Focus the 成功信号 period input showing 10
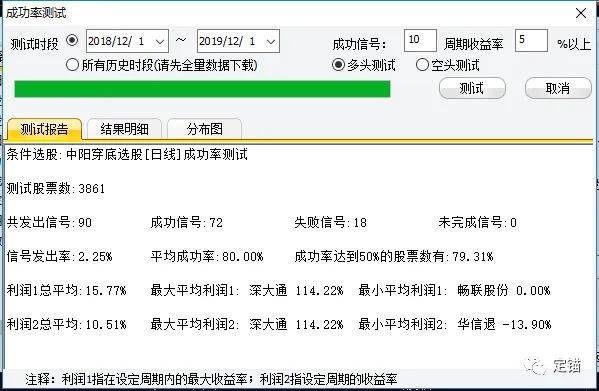This screenshot has width=599, height=391. [420, 40]
